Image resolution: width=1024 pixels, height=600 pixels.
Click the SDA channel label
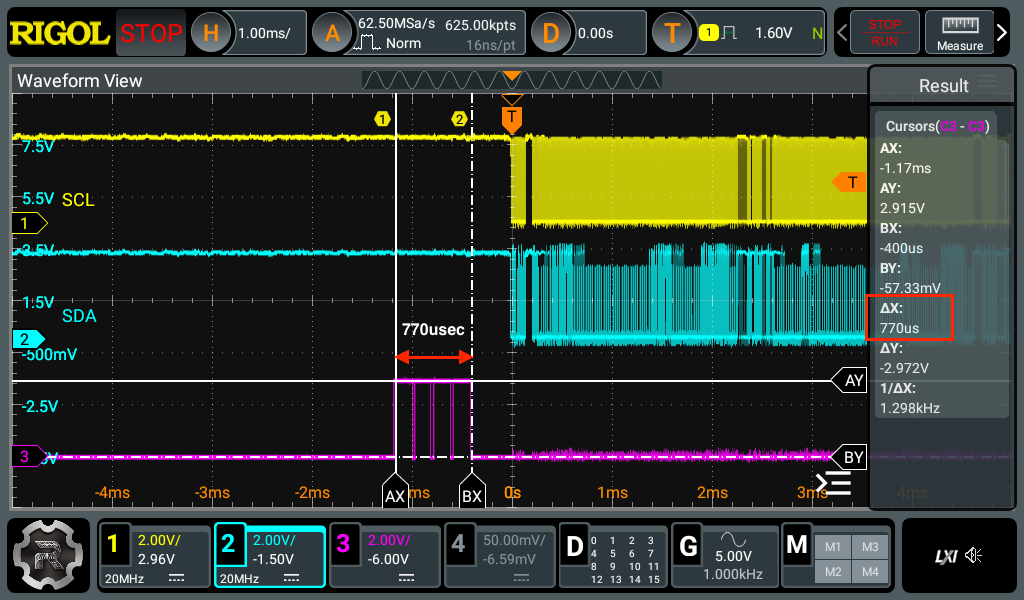(79, 316)
